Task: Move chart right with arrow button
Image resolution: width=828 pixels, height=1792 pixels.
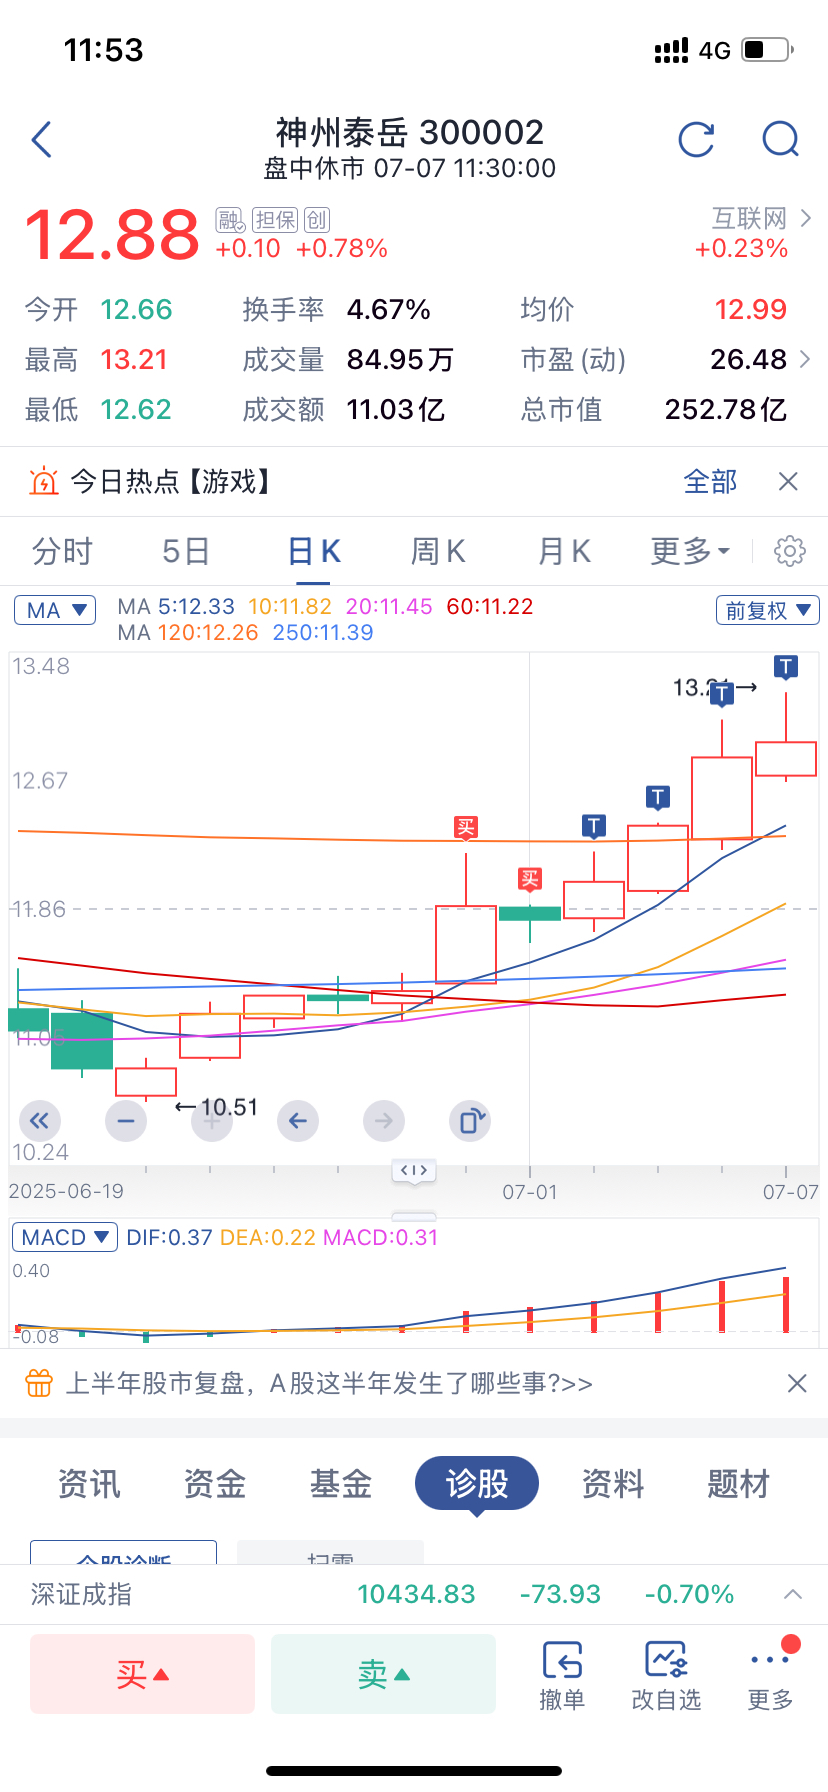Action: point(384,1121)
